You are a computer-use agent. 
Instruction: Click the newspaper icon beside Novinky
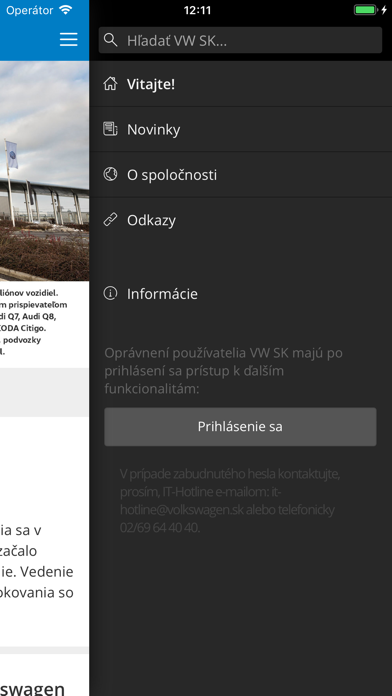(110, 129)
